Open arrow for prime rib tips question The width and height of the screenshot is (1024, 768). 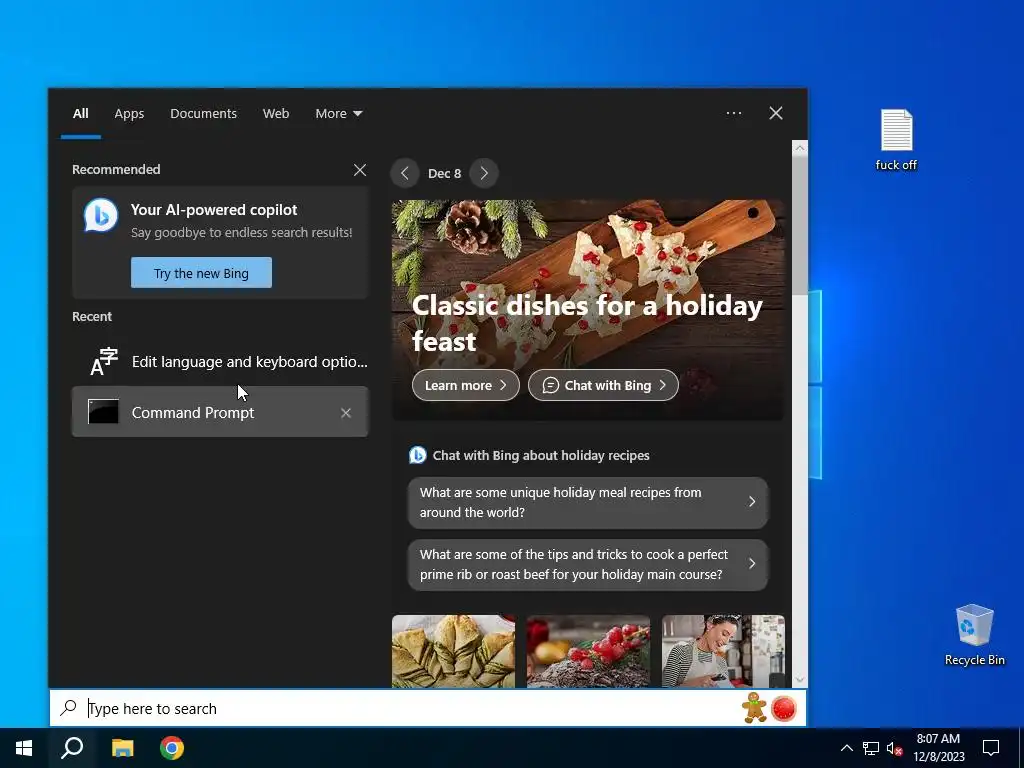click(x=752, y=564)
